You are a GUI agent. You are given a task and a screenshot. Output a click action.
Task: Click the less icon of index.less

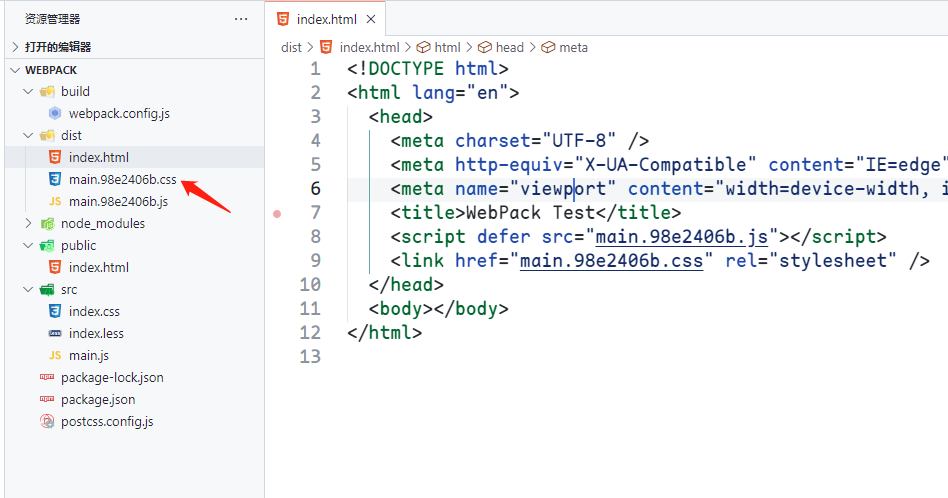coord(54,333)
